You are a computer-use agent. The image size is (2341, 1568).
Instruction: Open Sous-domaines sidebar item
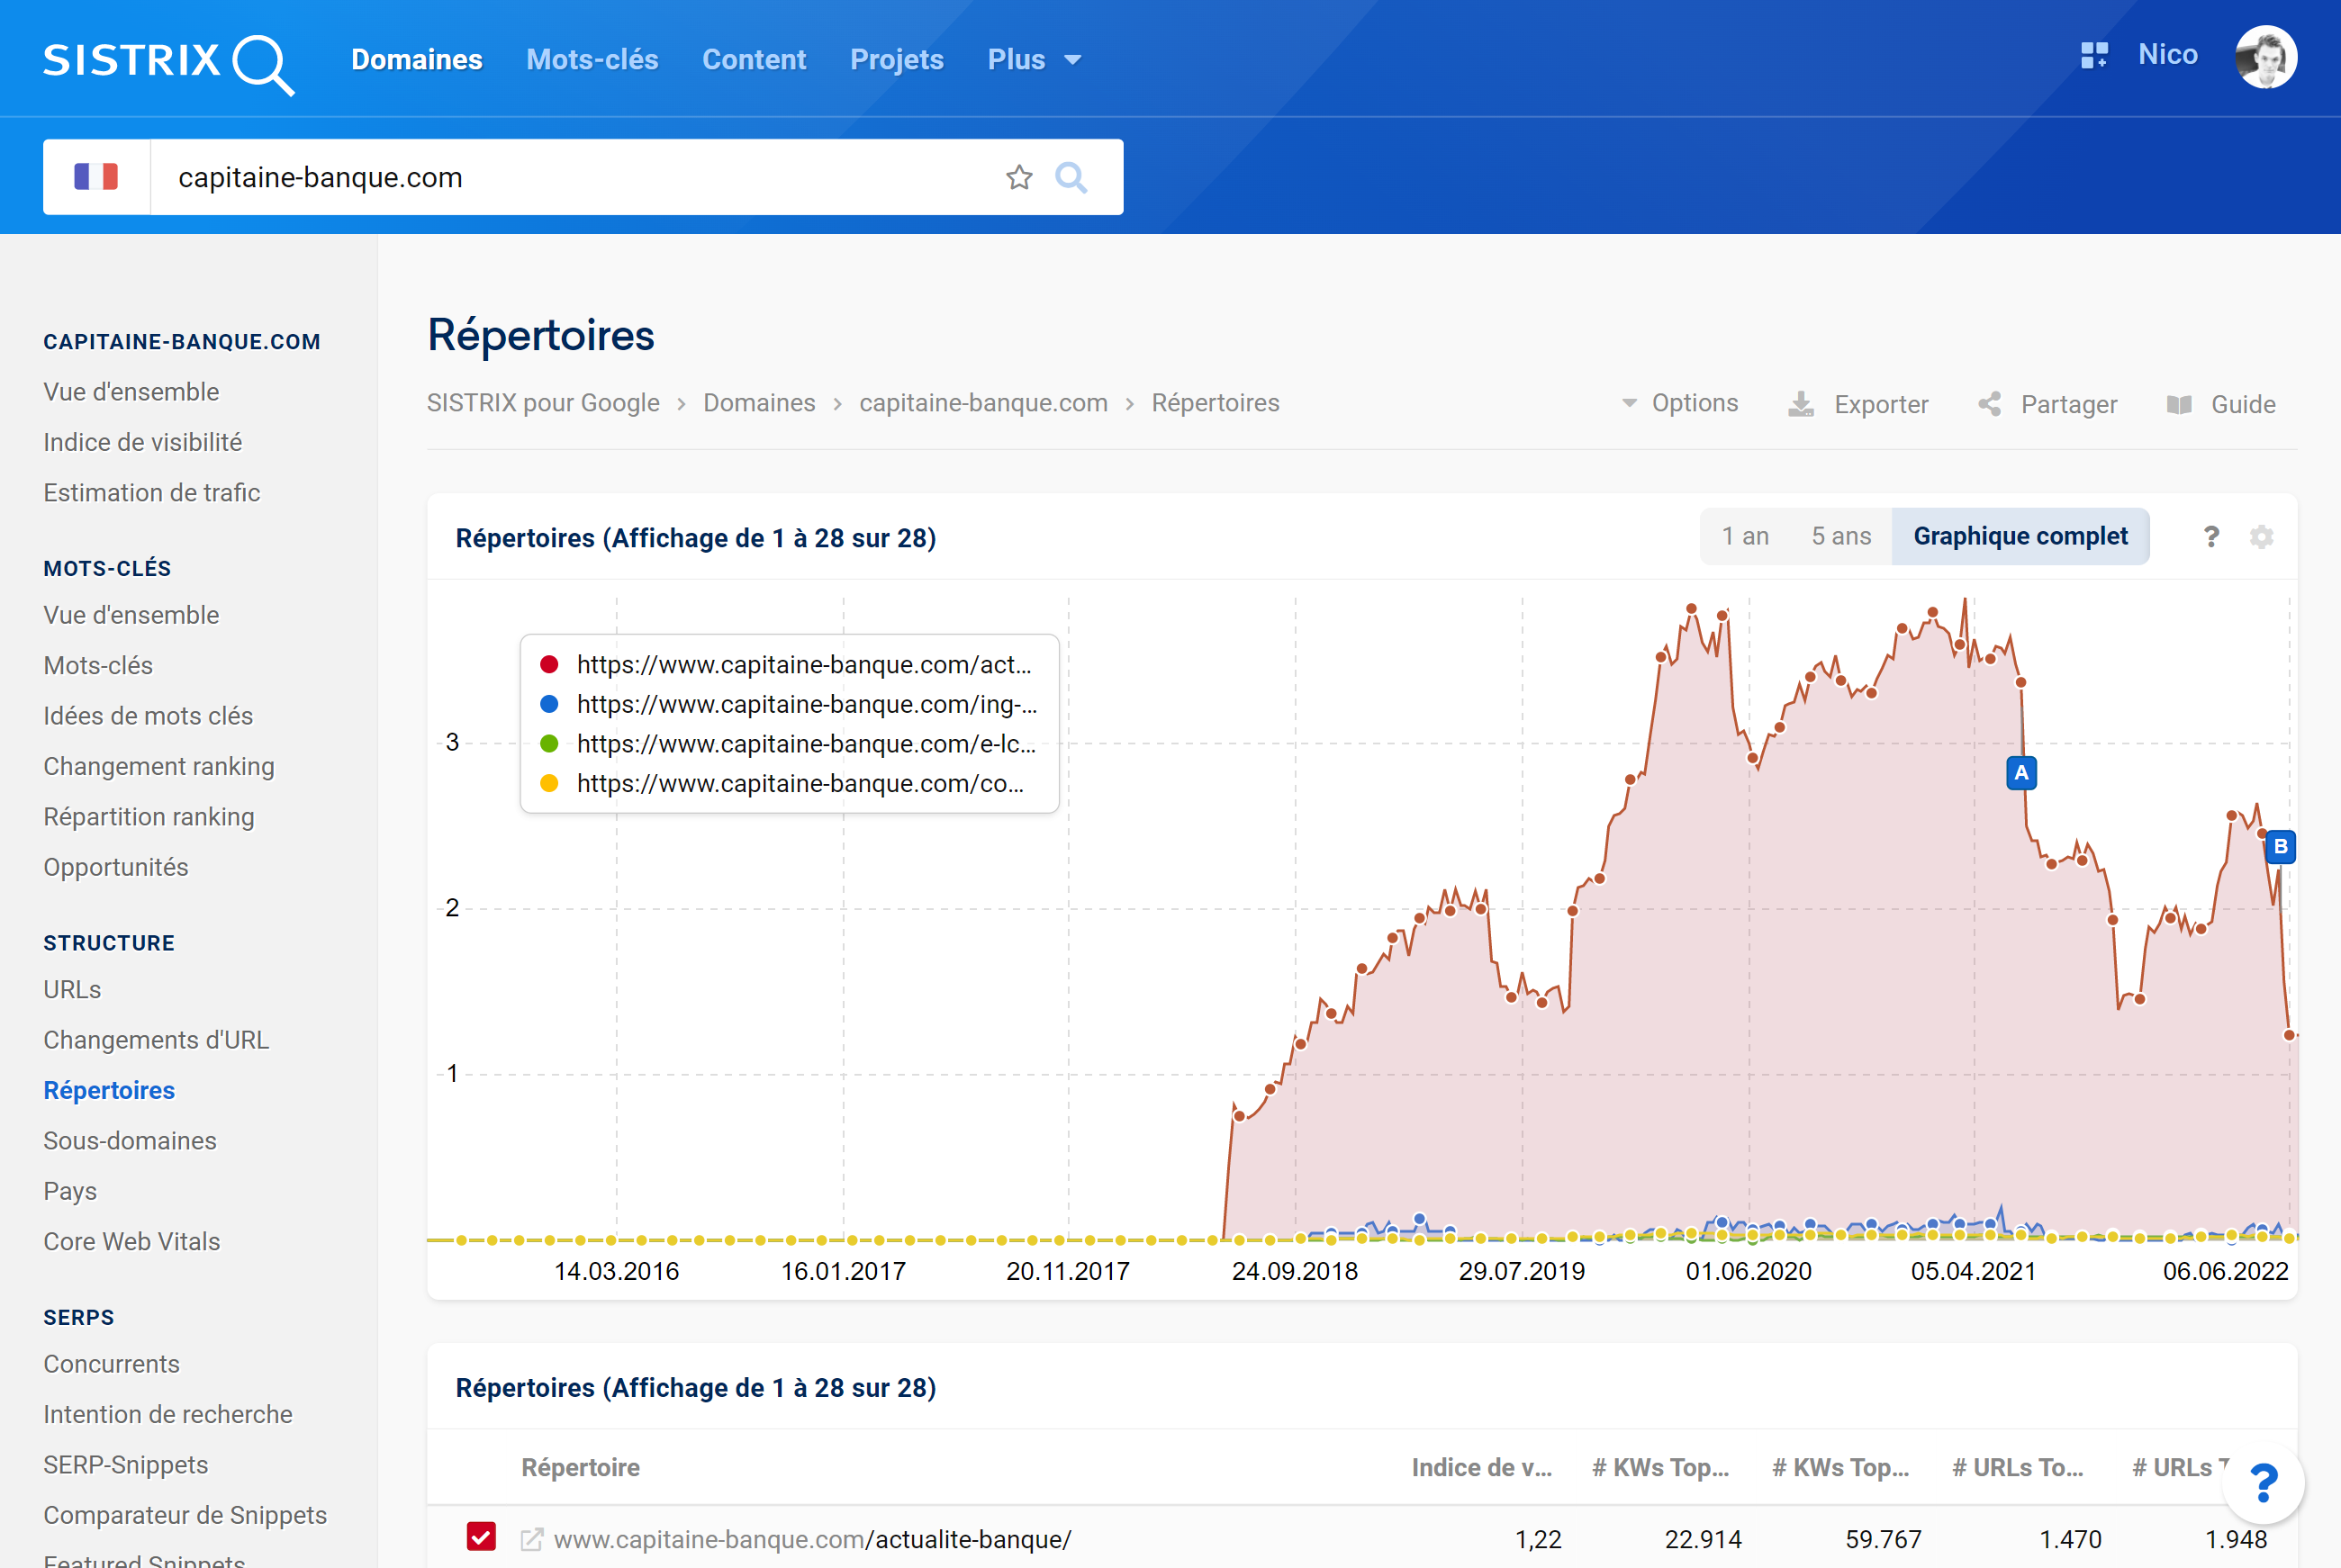coord(130,1141)
